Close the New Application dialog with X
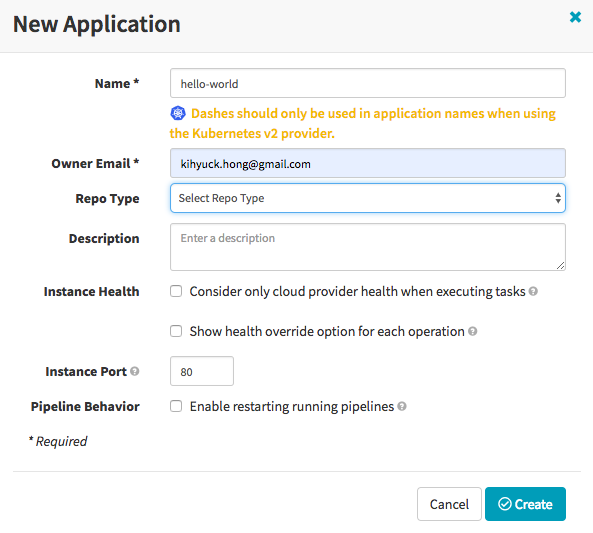Screen dimensions: 593x533 pyautogui.click(x=575, y=17)
